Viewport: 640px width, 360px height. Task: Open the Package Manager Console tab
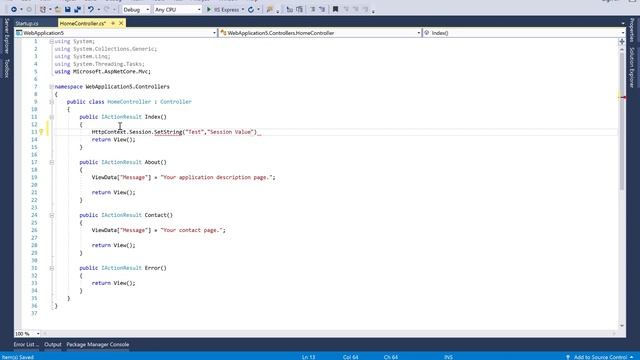98,344
